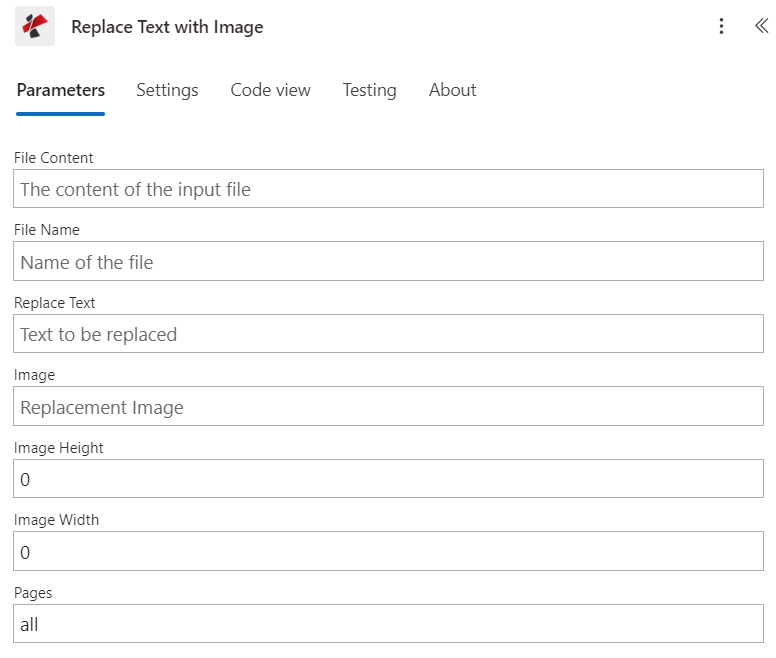Viewport: 776px width, 658px height.
Task: Switch to the Parameters tab
Action: point(61,90)
